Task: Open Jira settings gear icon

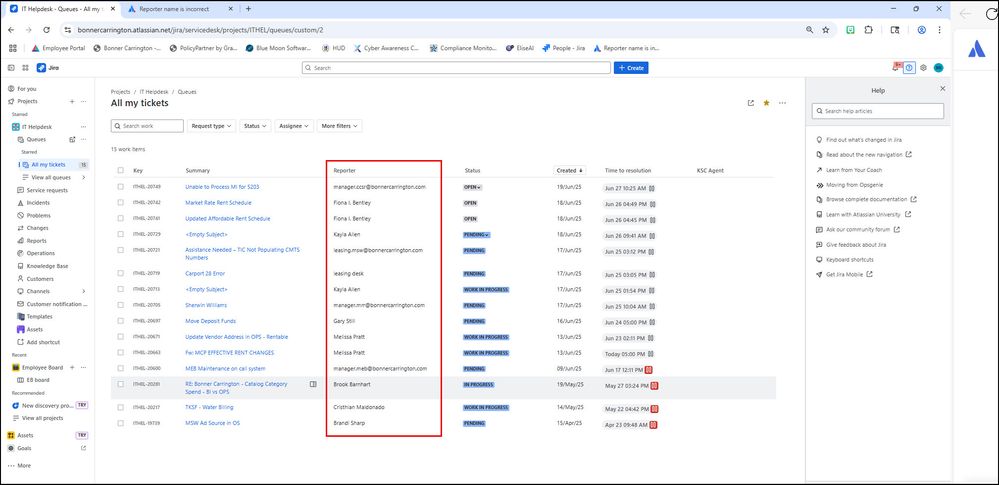Action: [923, 68]
